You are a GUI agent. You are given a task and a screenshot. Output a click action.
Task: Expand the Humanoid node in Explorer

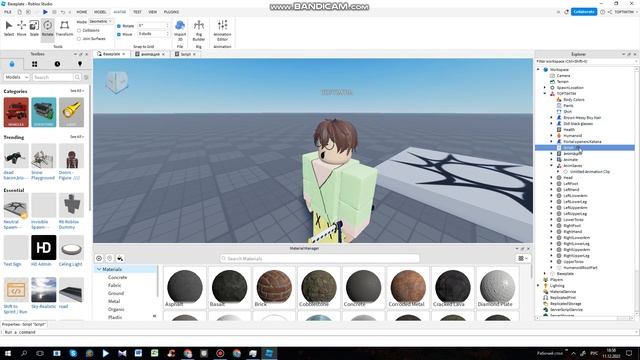(x=551, y=136)
